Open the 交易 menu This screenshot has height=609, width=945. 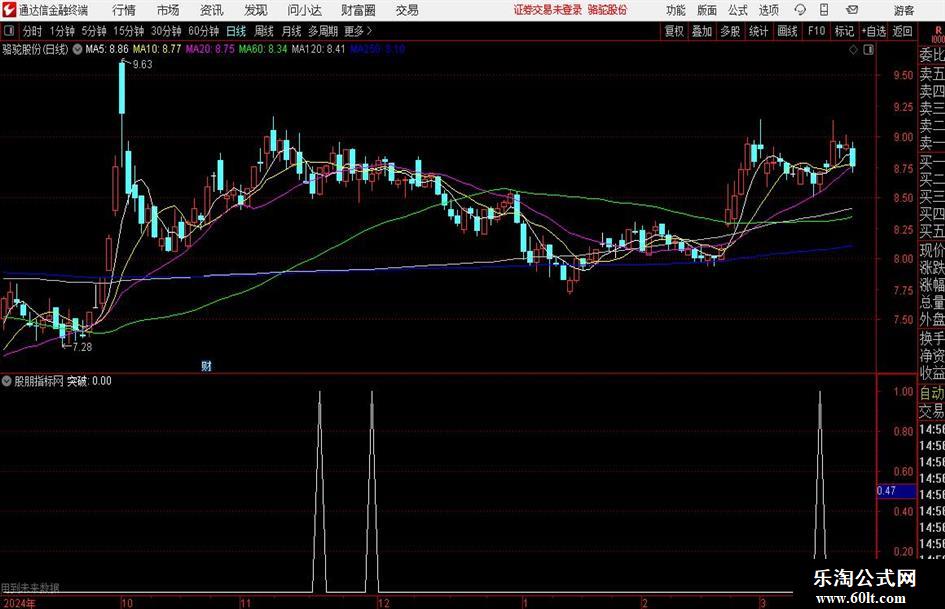407,10
